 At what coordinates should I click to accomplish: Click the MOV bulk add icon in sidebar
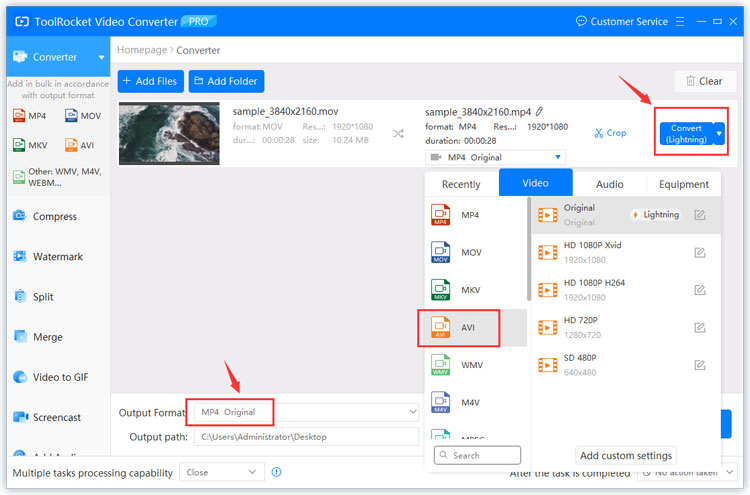(x=83, y=116)
